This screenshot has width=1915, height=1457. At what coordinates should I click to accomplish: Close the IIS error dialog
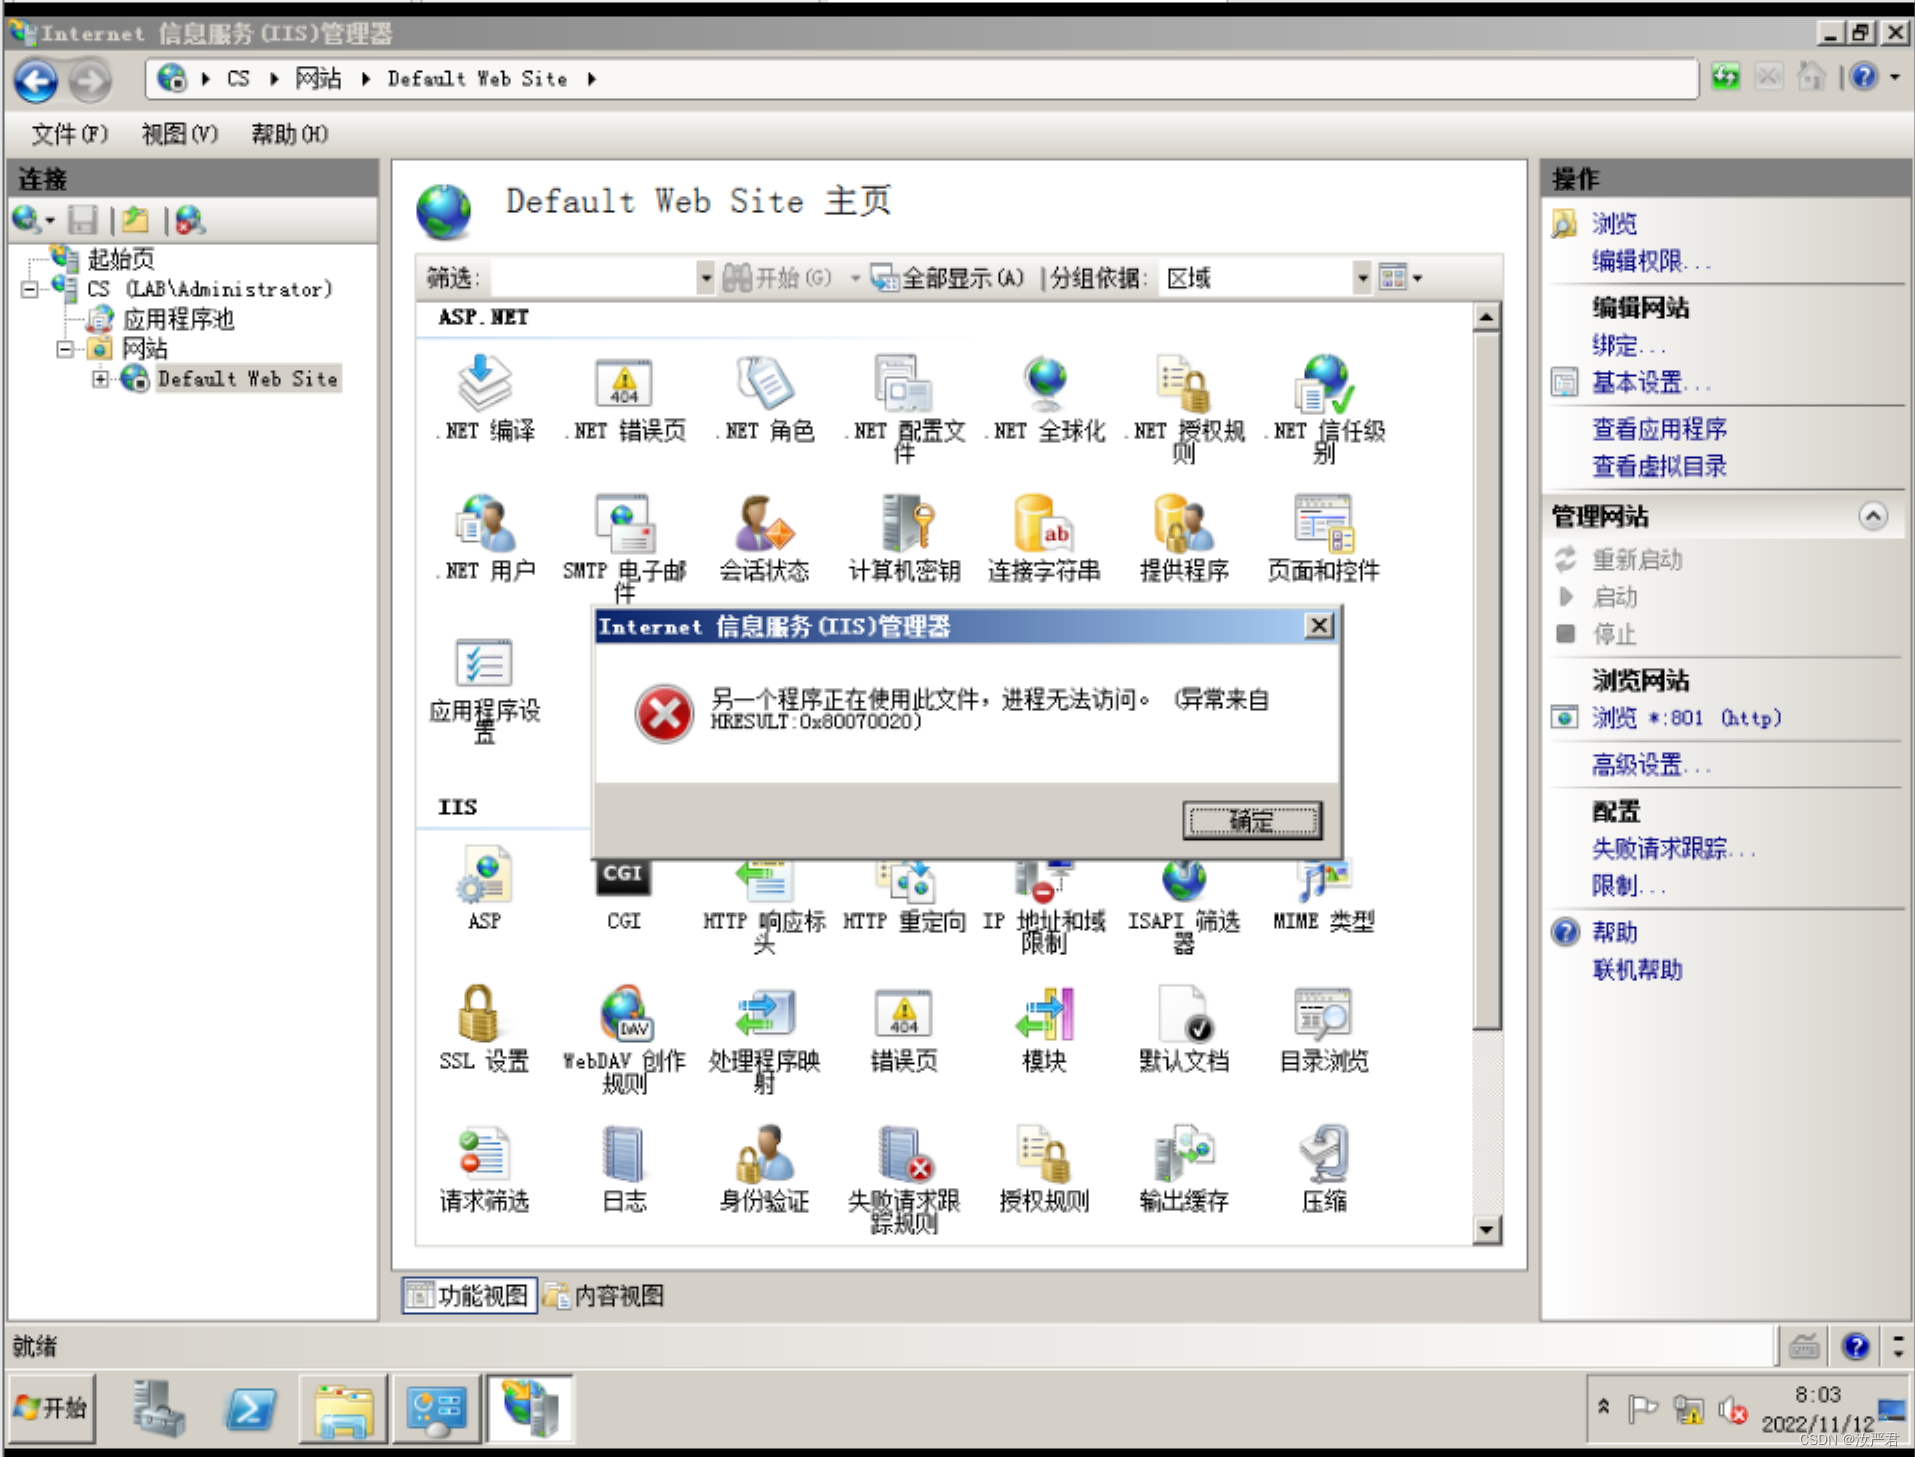point(1319,626)
